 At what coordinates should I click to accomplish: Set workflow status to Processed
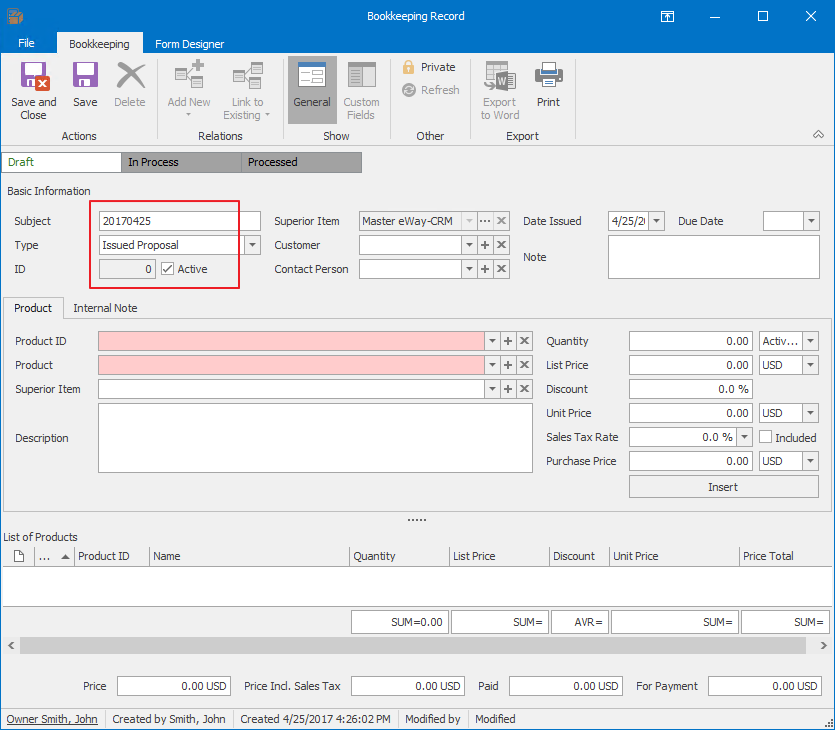[301, 162]
